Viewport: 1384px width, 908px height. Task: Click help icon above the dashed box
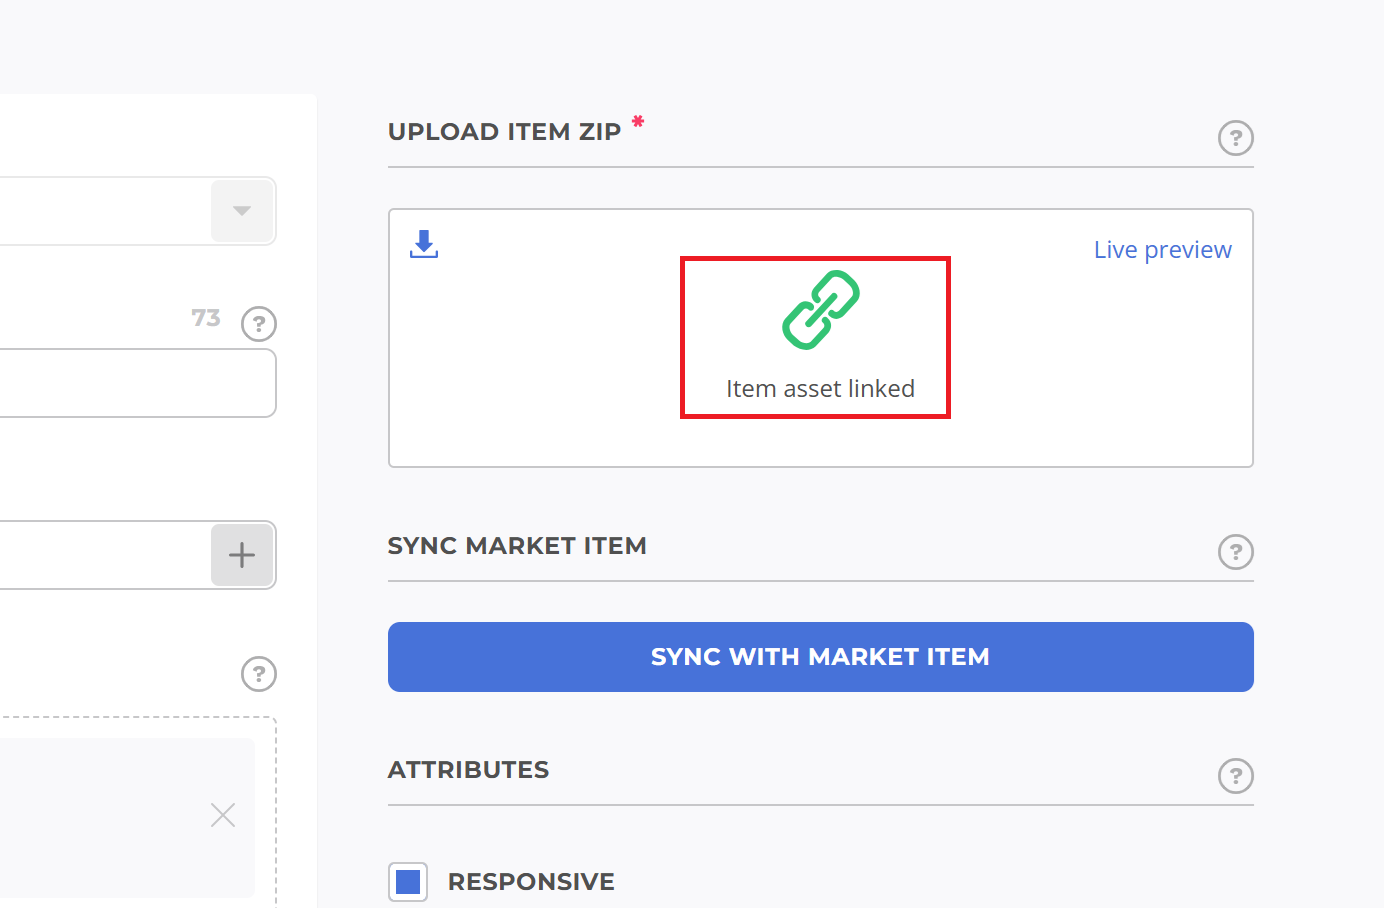259,674
